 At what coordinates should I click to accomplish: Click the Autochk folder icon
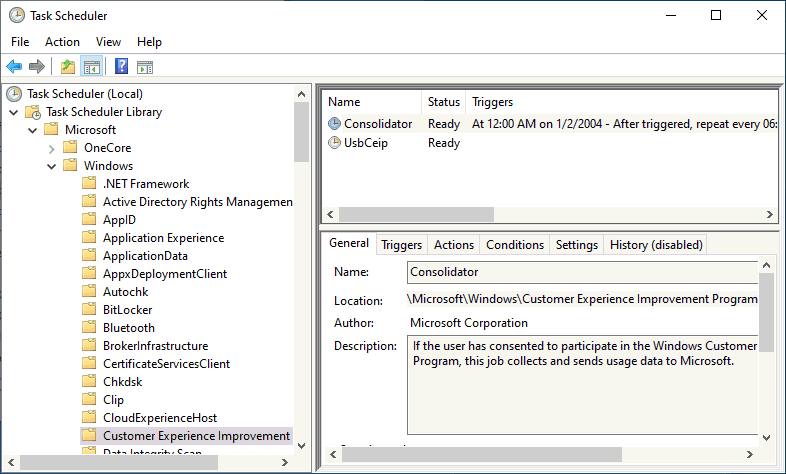tap(89, 291)
